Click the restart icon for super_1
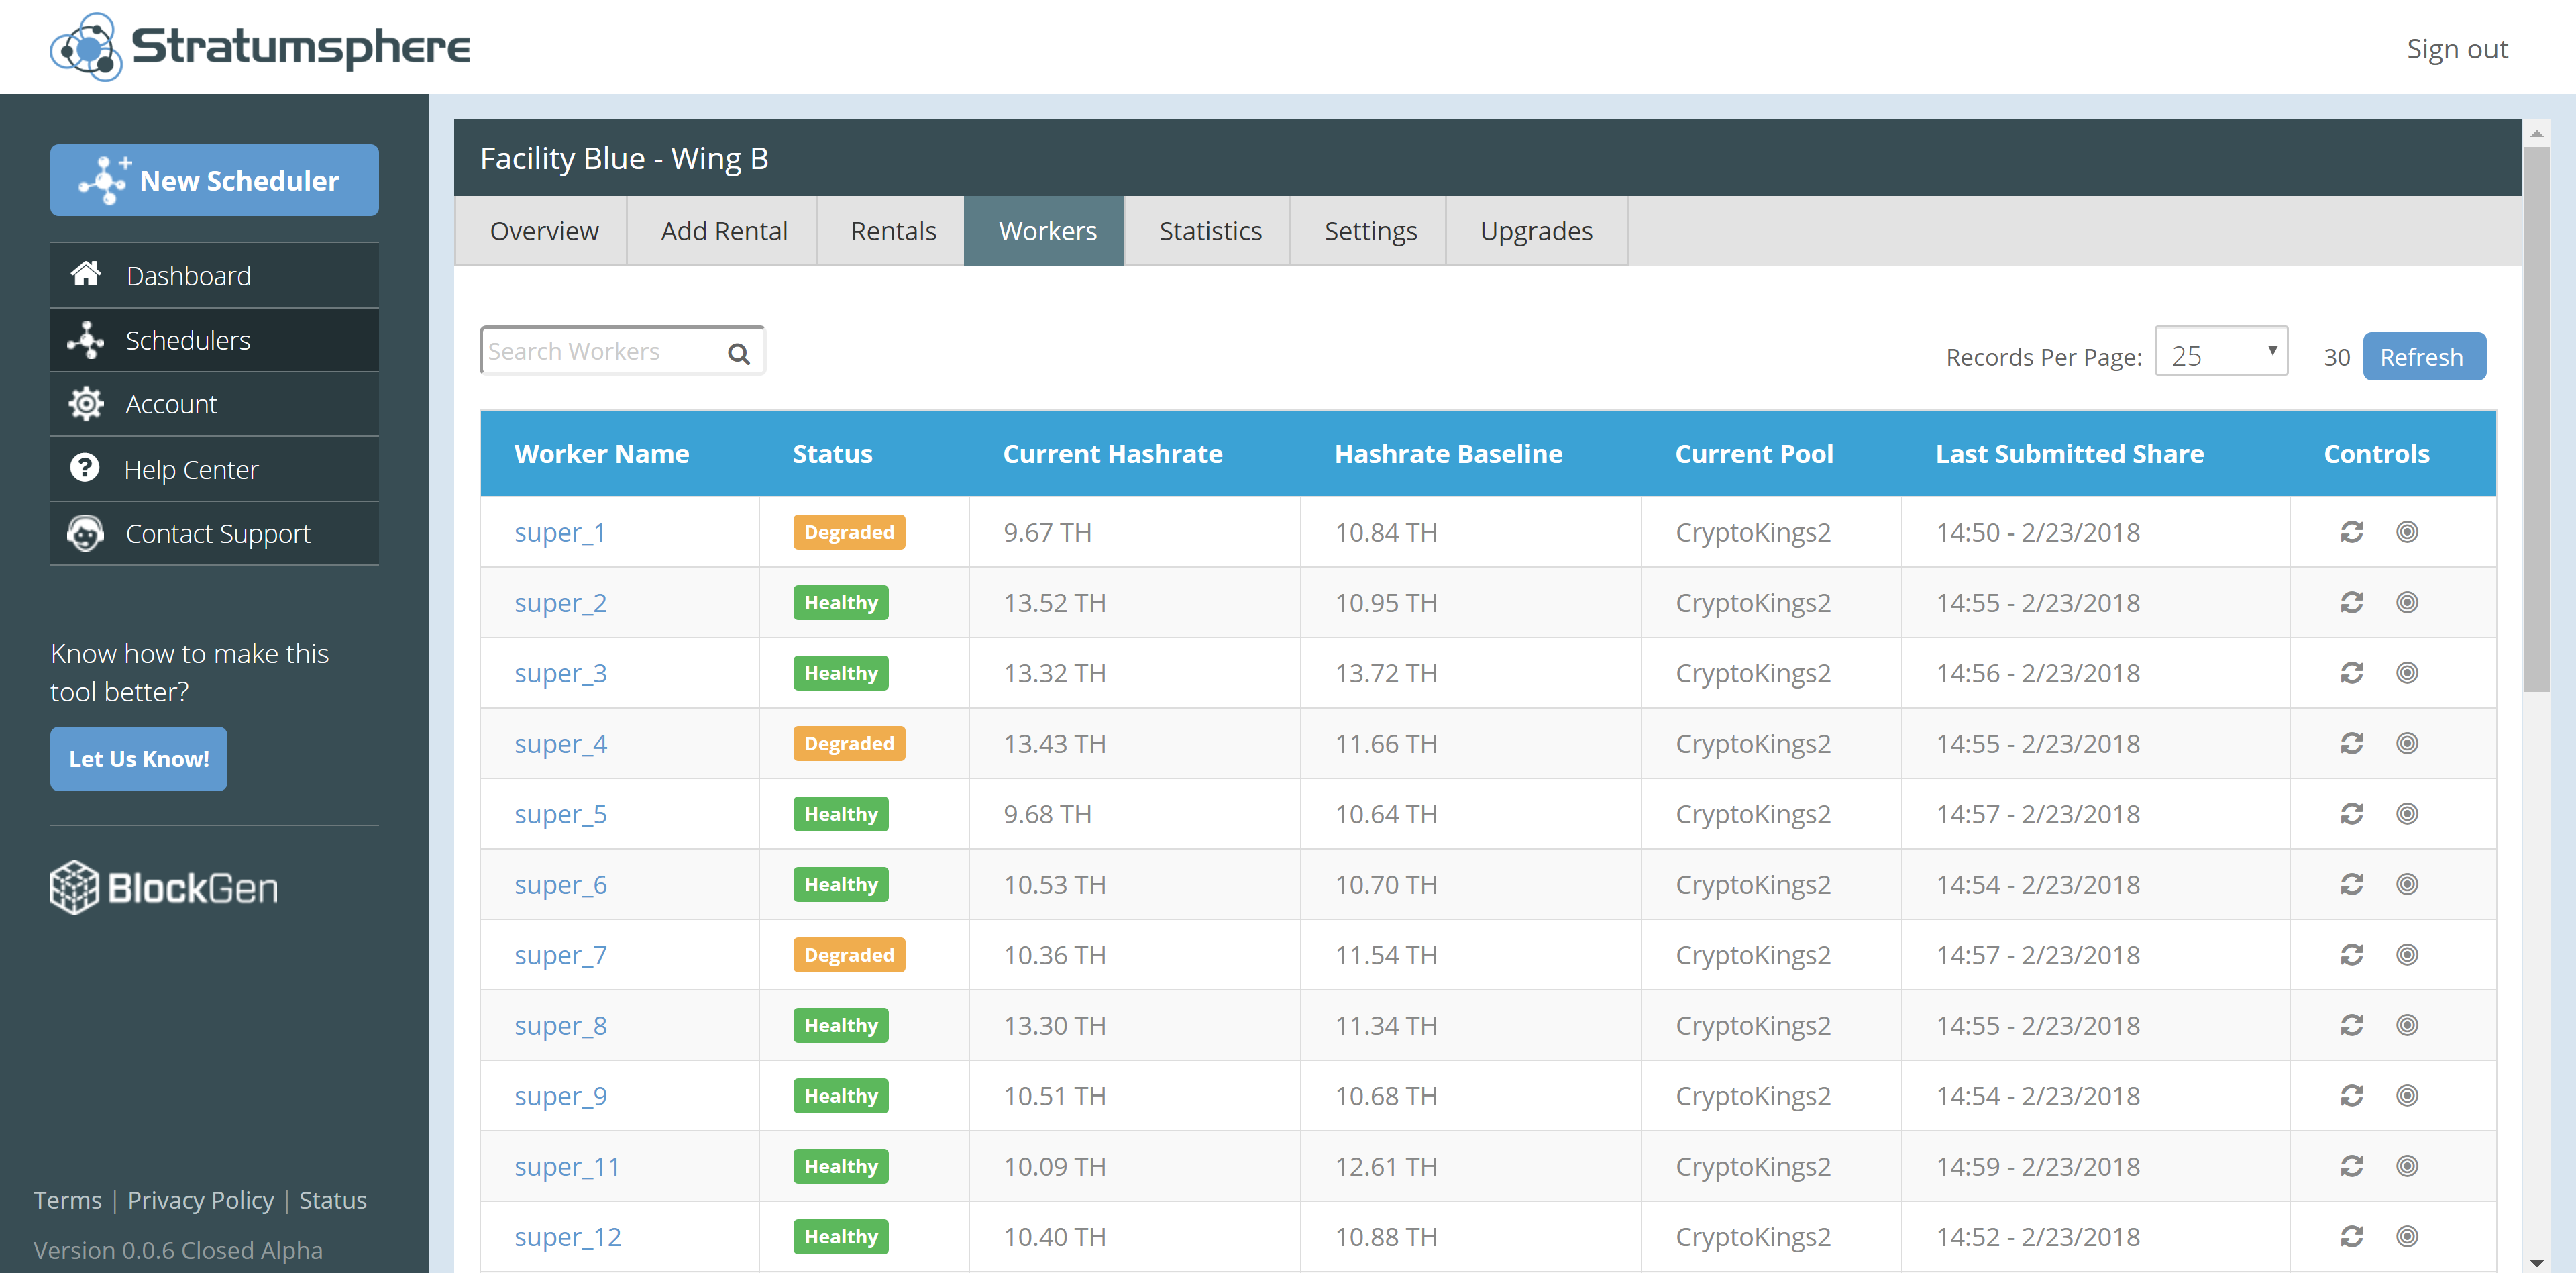Viewport: 2576px width, 1273px height. tap(2351, 532)
